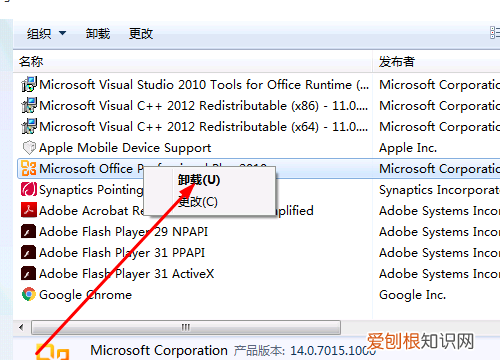Click the Google Inc. publisher cell
The height and width of the screenshot is (360, 500).
click(x=412, y=295)
